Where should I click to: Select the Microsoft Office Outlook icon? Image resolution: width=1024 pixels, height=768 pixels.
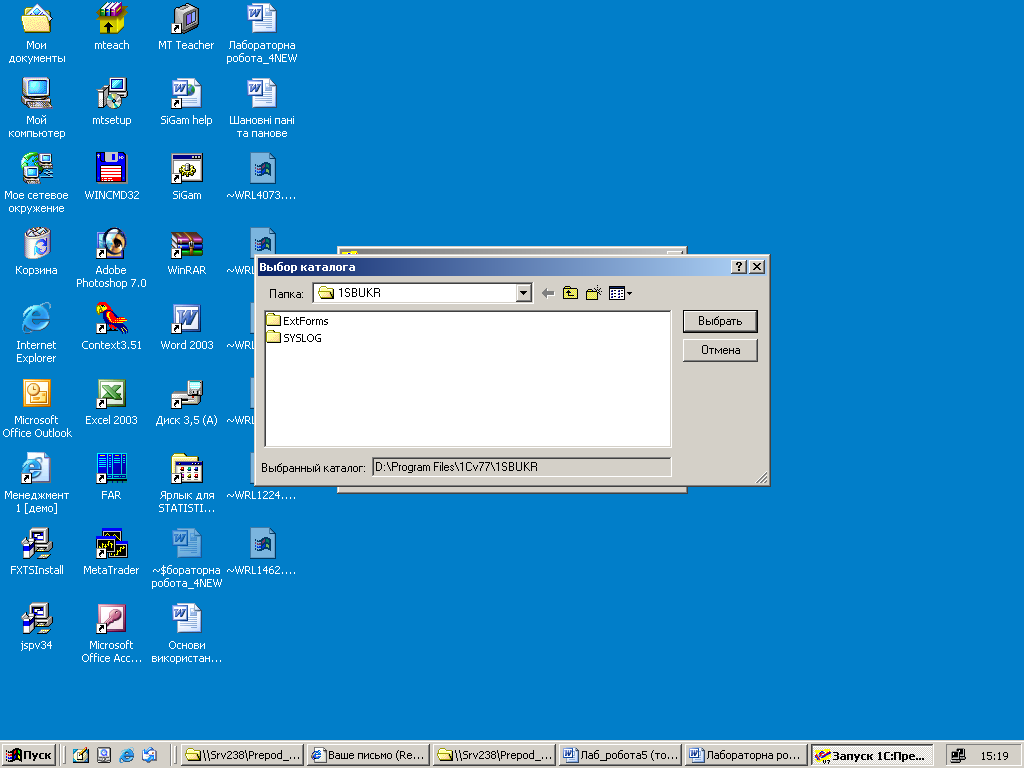click(37, 408)
